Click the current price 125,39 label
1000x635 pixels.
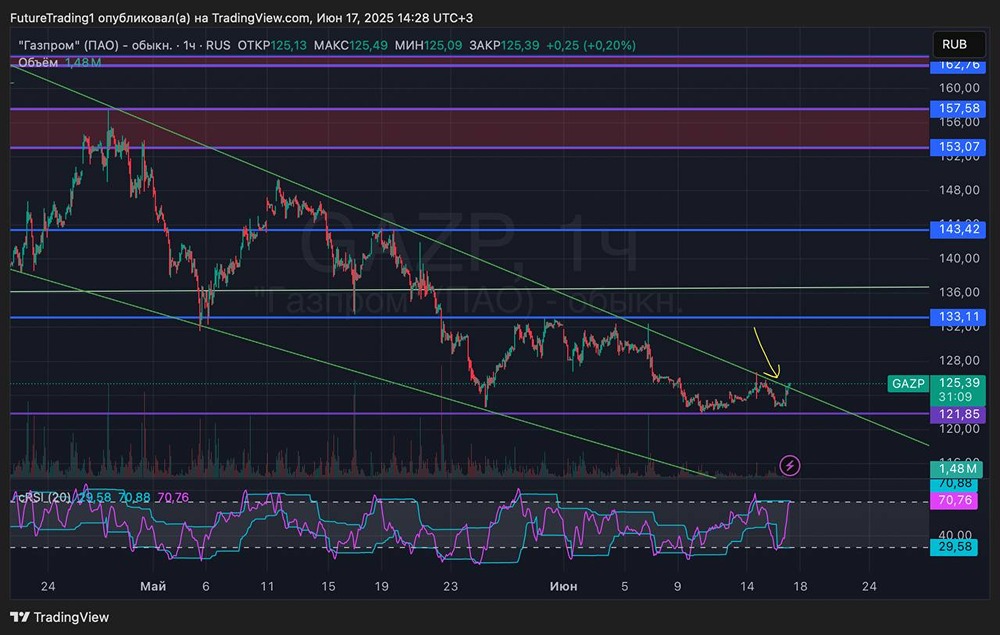coord(959,383)
